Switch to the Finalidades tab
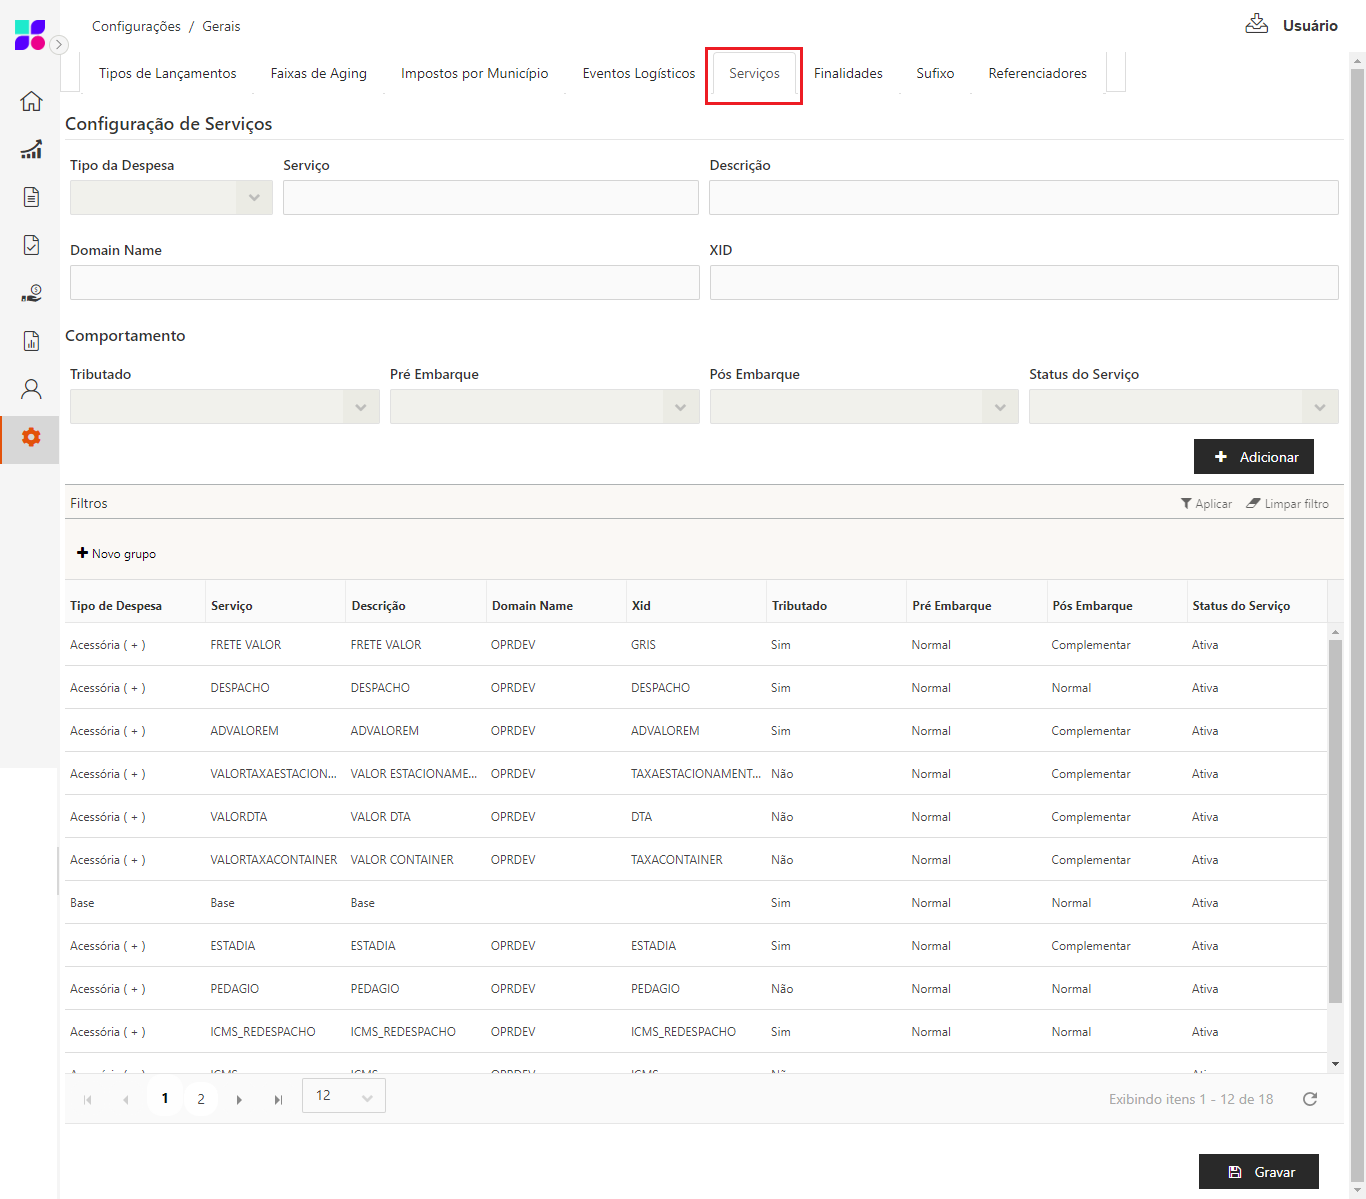Image resolution: width=1366 pixels, height=1199 pixels. 848,73
